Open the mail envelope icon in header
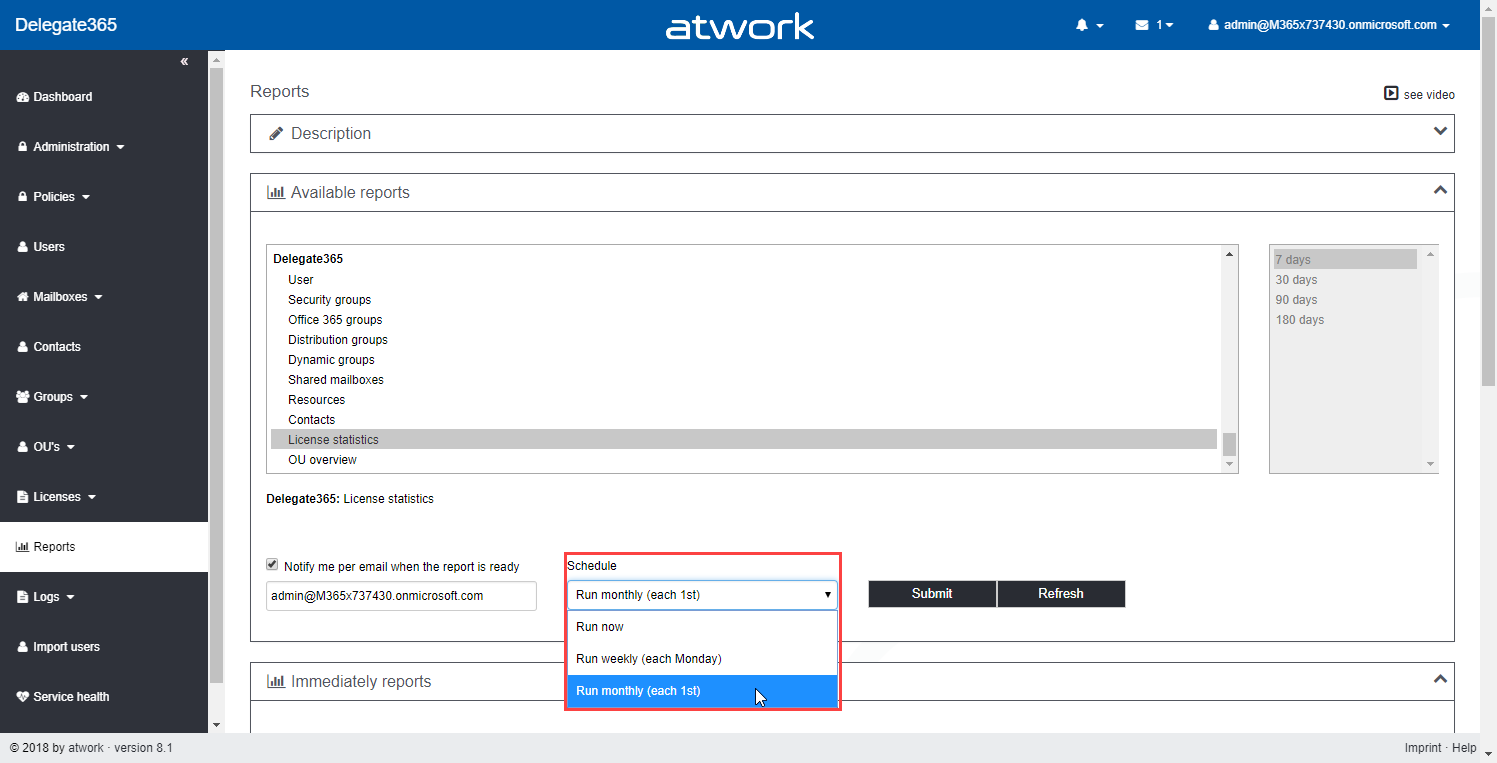The image size is (1497, 763). click(x=1142, y=25)
